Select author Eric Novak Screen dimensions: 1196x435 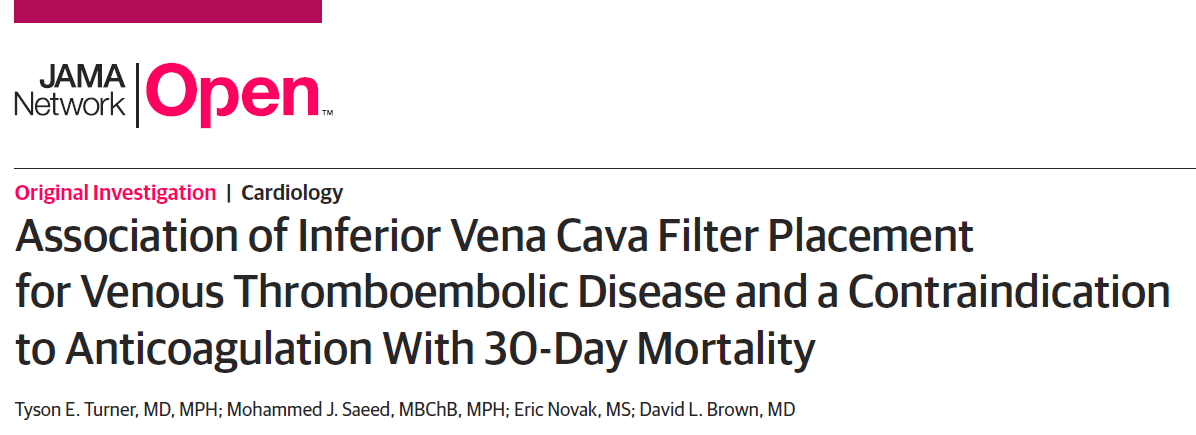click(x=567, y=410)
